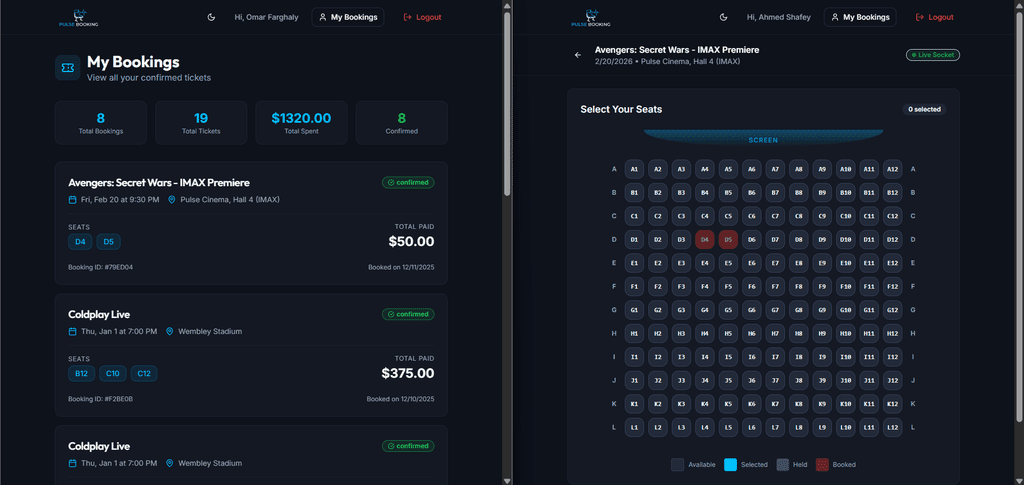This screenshot has width=1024, height=485.
Task: Click the C12 seat tag on Coldplay booking
Action: 144,373
